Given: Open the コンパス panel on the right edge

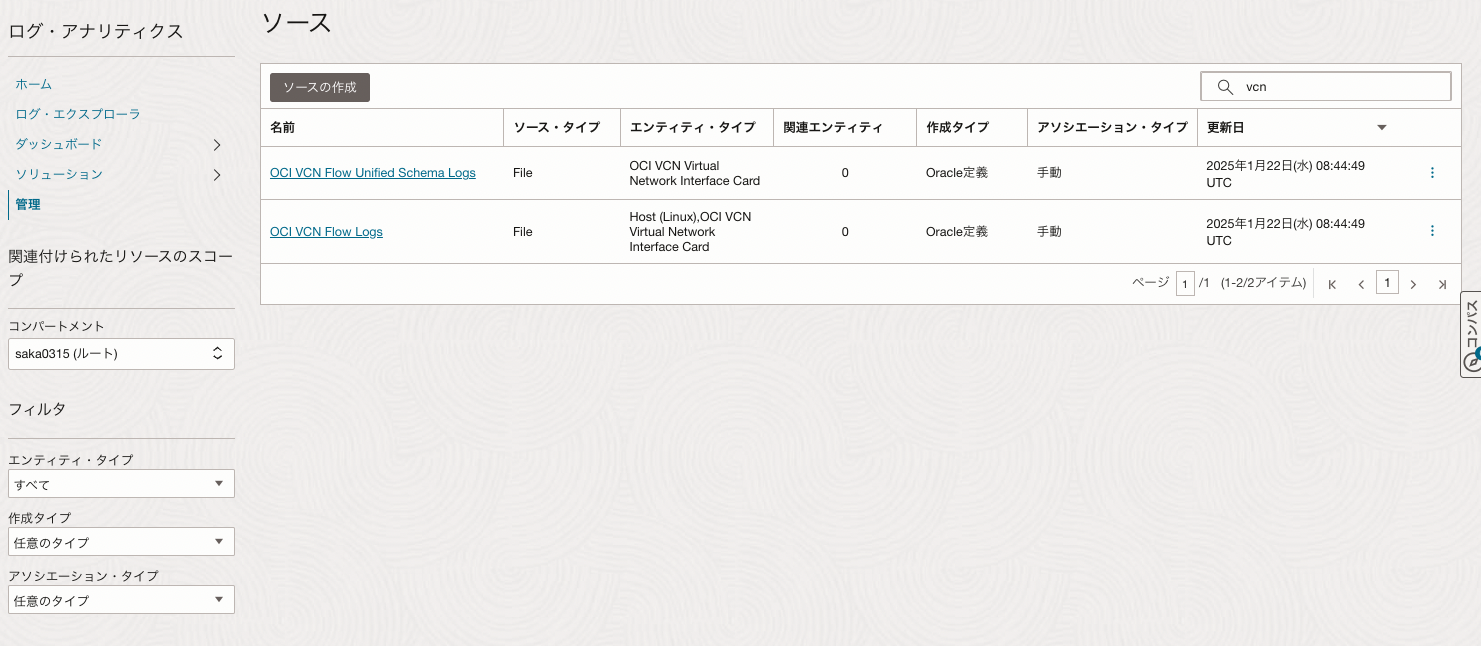Looking at the screenshot, I should point(1470,335).
